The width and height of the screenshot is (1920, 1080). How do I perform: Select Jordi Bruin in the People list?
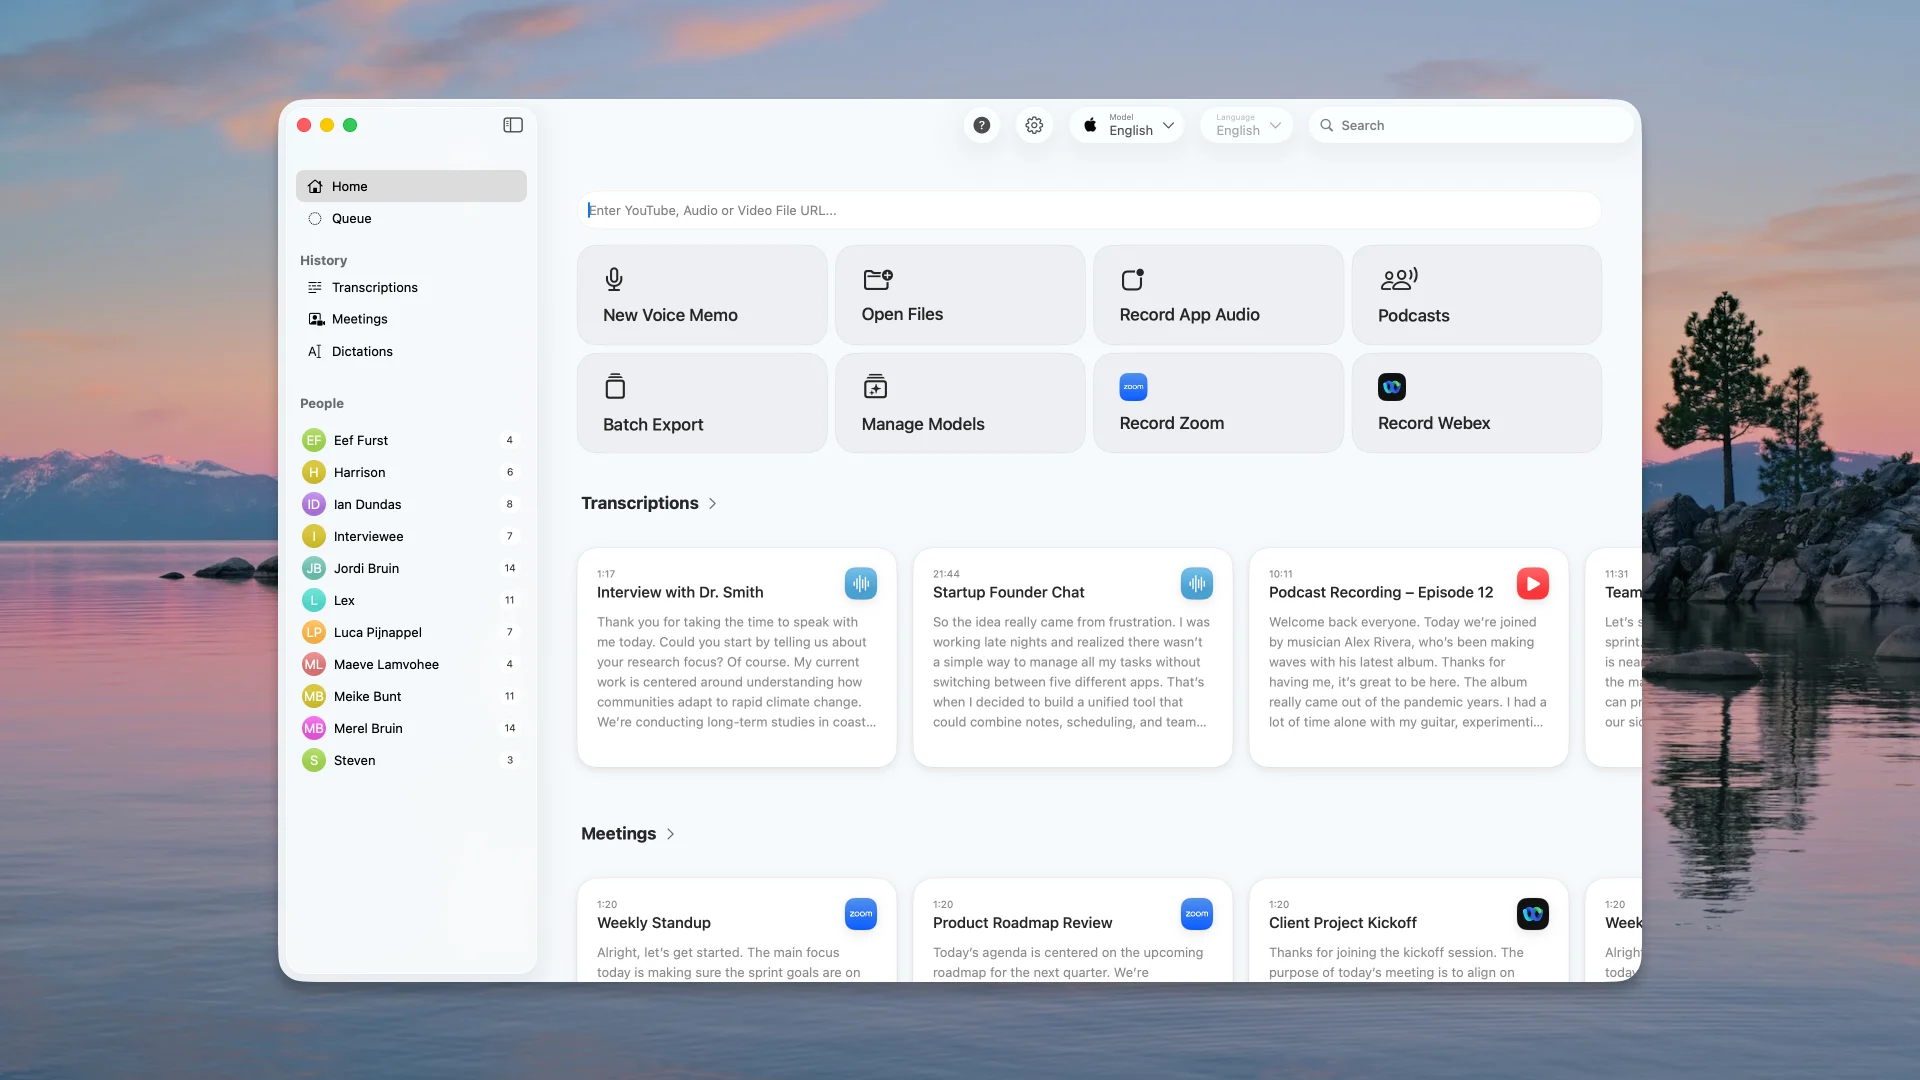tap(366, 568)
